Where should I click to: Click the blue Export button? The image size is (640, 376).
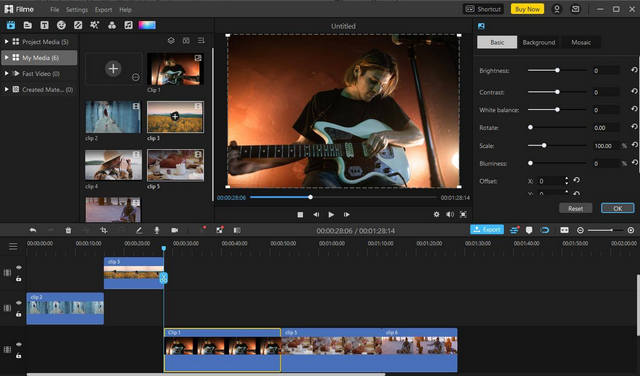(x=487, y=230)
